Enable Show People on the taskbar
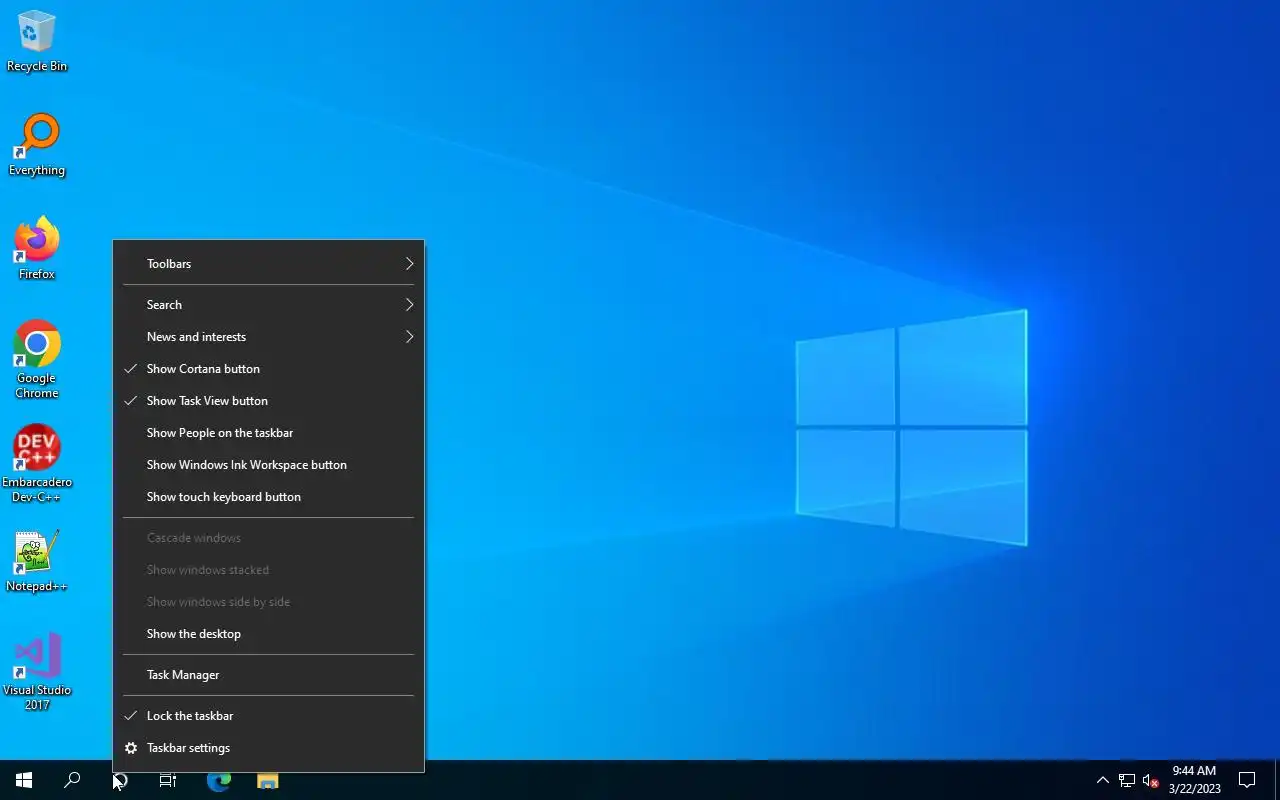 268,433
